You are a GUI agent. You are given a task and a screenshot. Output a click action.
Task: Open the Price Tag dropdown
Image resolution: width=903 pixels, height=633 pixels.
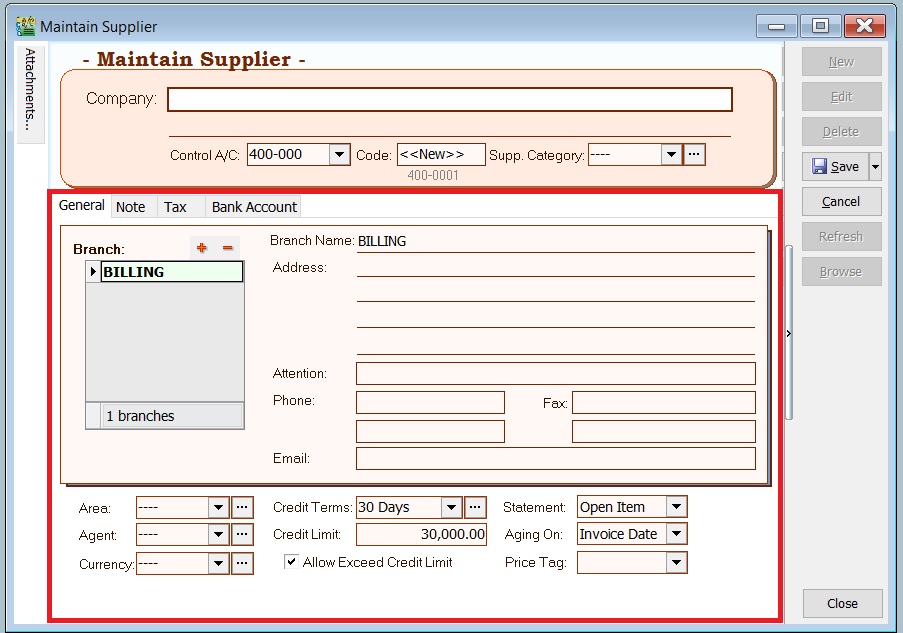click(677, 563)
